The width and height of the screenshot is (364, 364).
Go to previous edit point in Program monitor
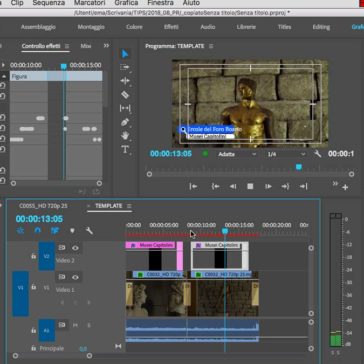[x=193, y=187]
